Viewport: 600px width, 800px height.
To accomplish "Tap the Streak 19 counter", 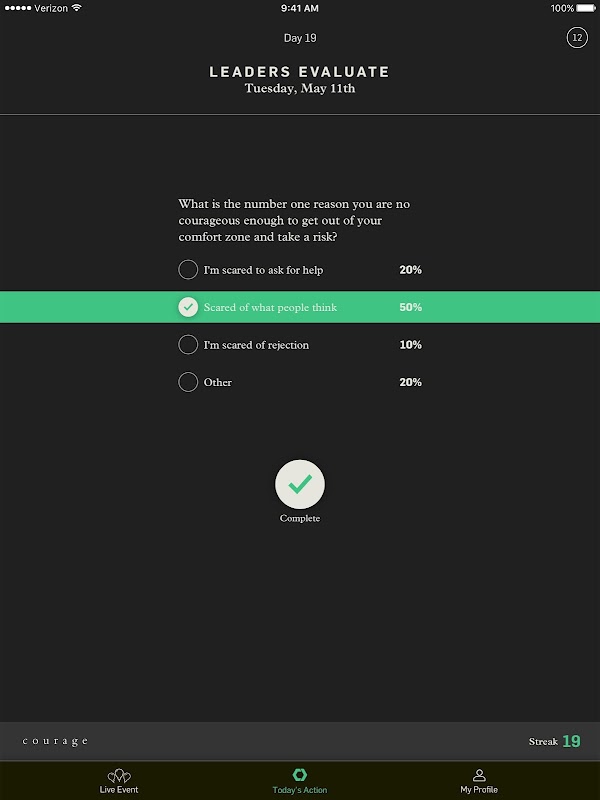I will pos(555,741).
